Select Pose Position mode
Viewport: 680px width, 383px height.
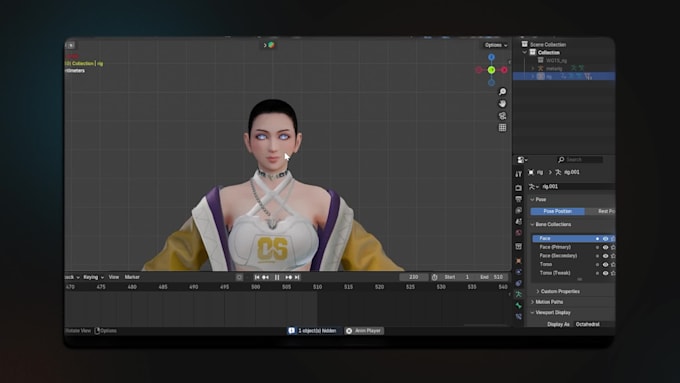point(558,211)
